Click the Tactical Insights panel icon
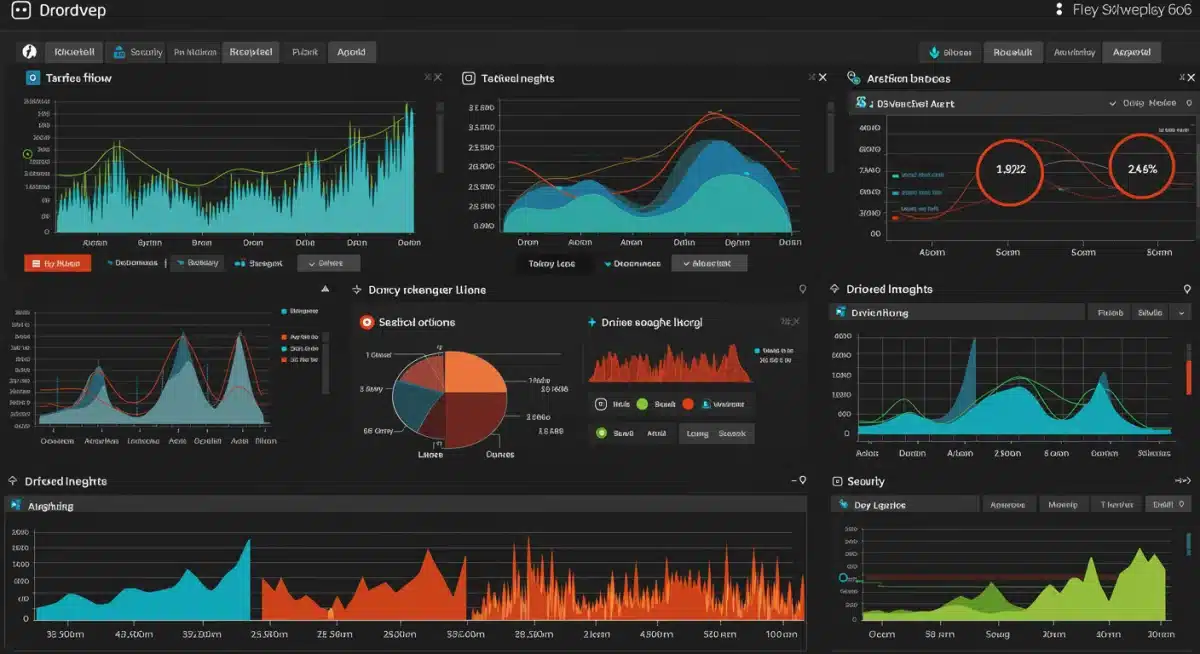The width and height of the screenshot is (1200, 654). (466, 77)
